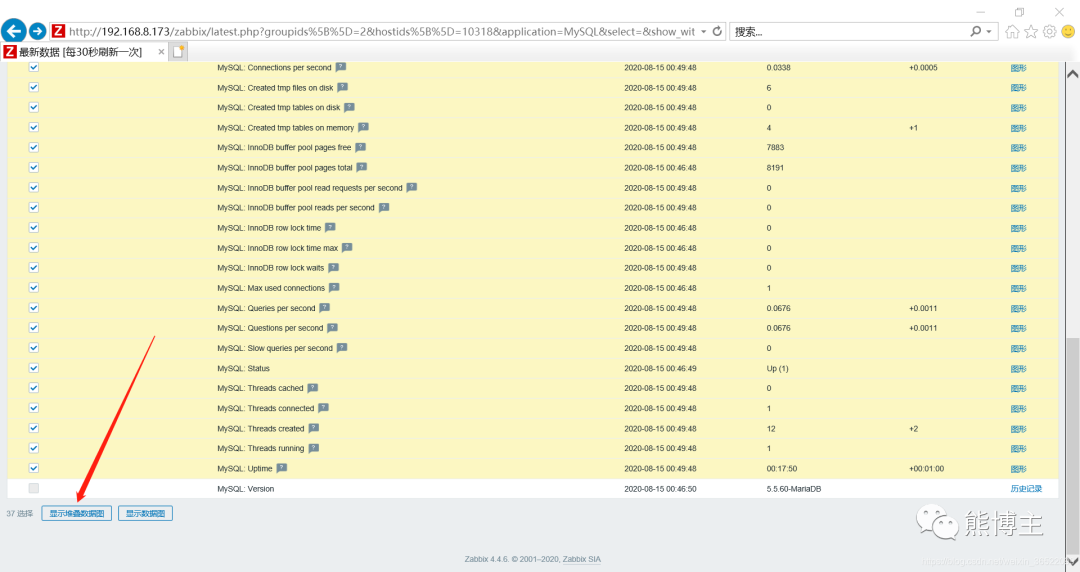Image resolution: width=1080 pixels, height=572 pixels.
Task: Open 图形 link for MySQL Uptime
Action: click(1018, 469)
